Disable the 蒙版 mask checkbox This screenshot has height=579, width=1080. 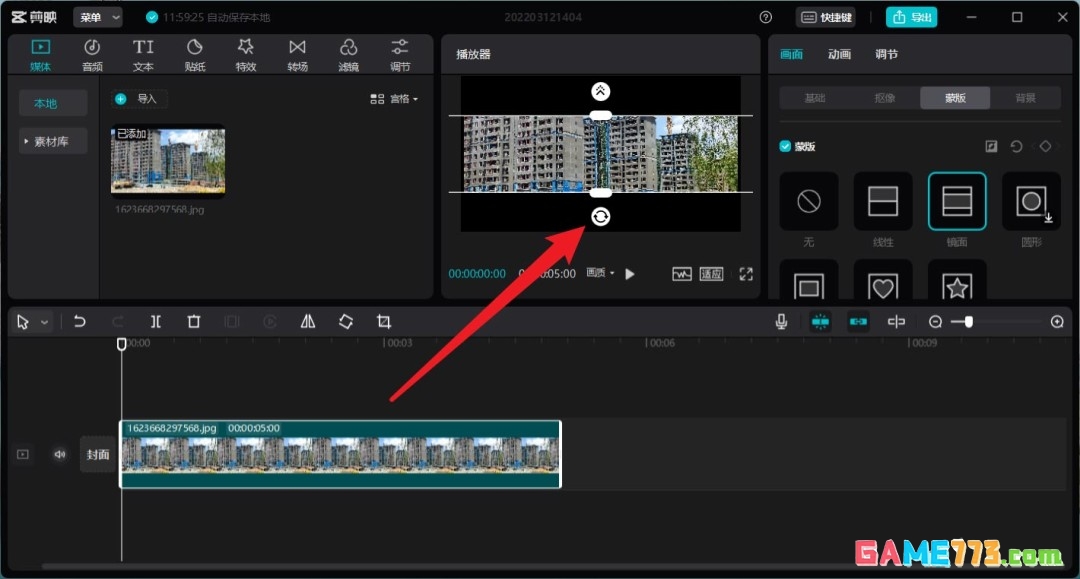(x=785, y=145)
